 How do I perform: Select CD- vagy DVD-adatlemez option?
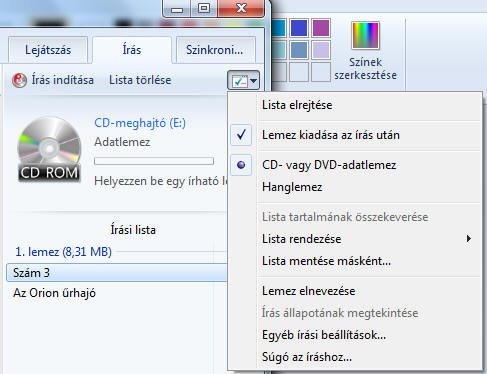pyautogui.click(x=355, y=165)
